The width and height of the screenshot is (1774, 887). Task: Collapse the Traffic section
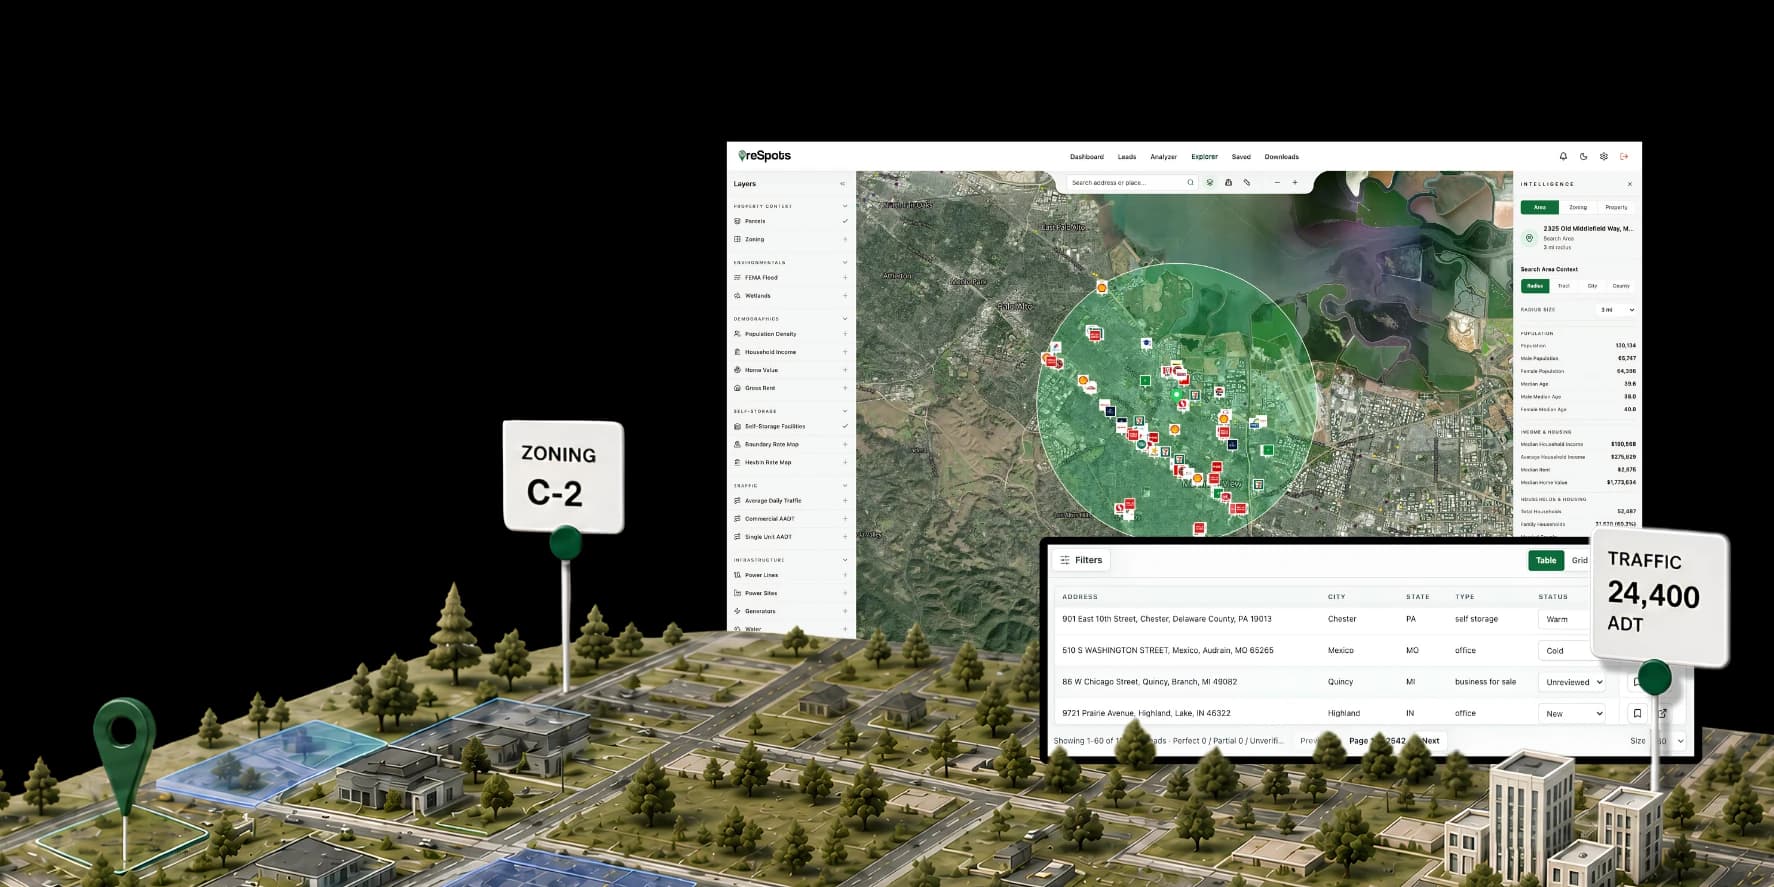845,485
